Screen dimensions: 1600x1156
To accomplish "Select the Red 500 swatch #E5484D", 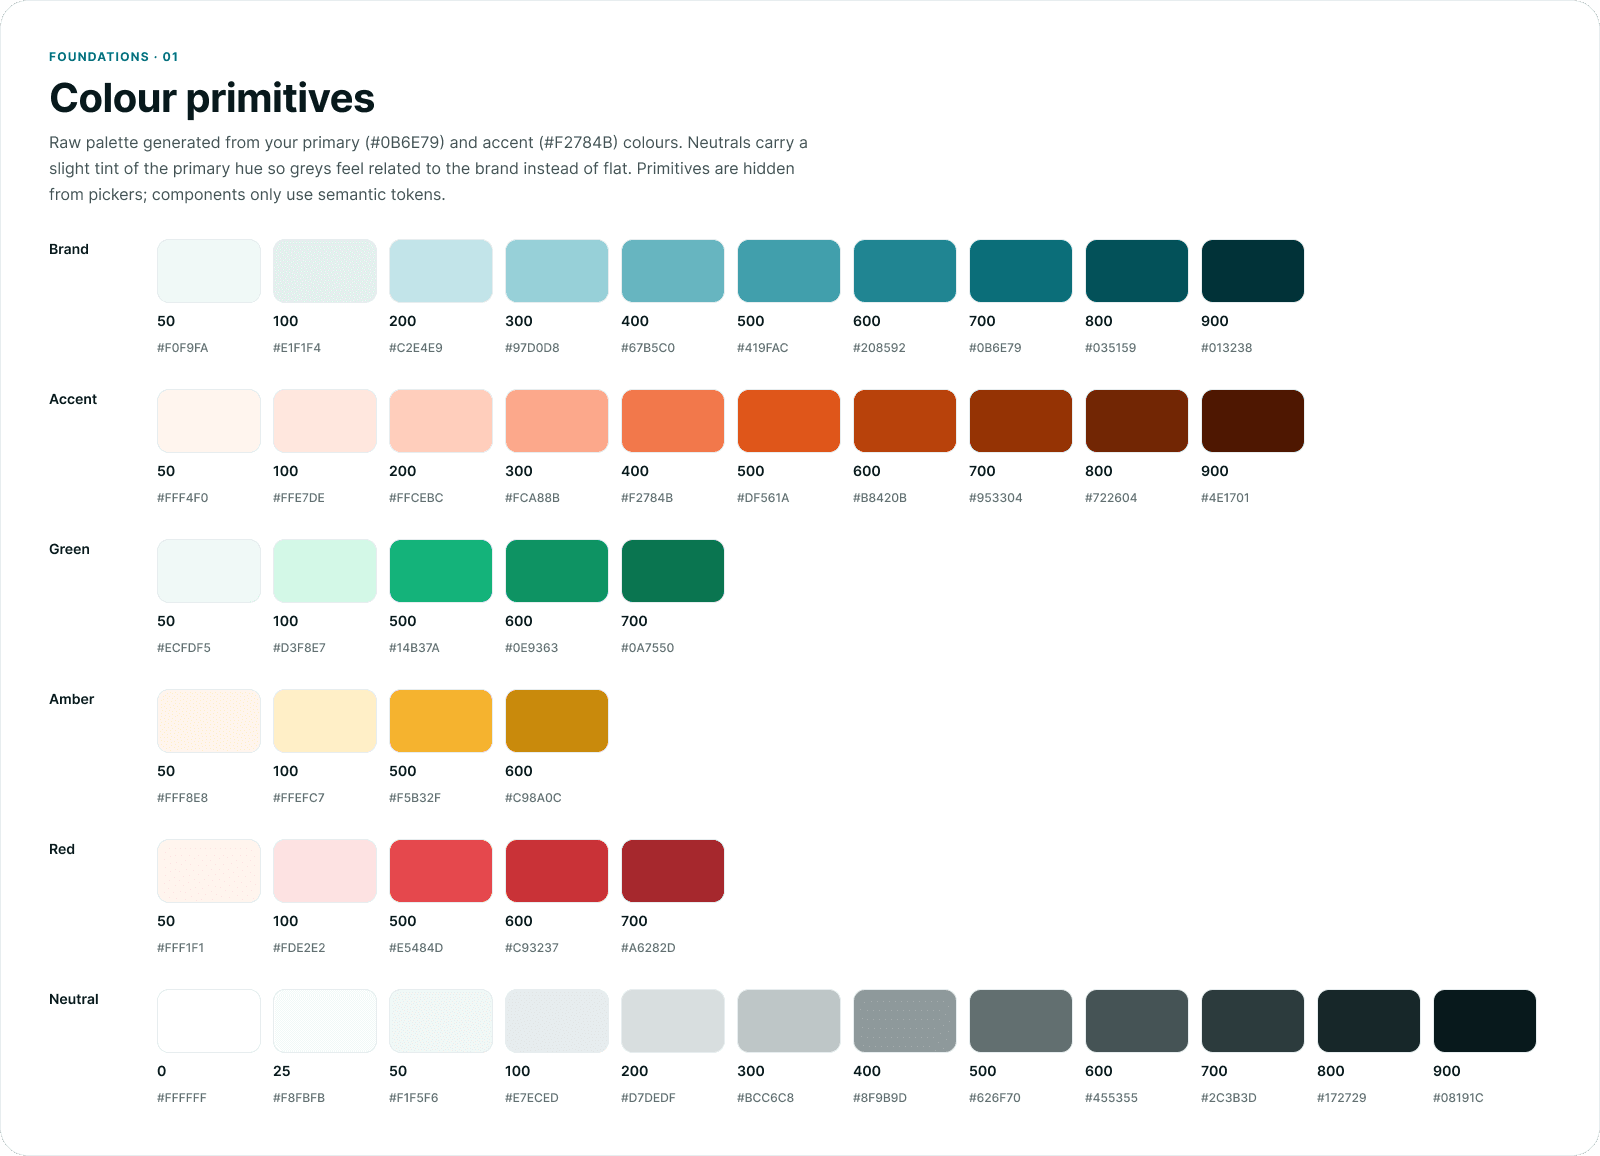I will [x=441, y=871].
